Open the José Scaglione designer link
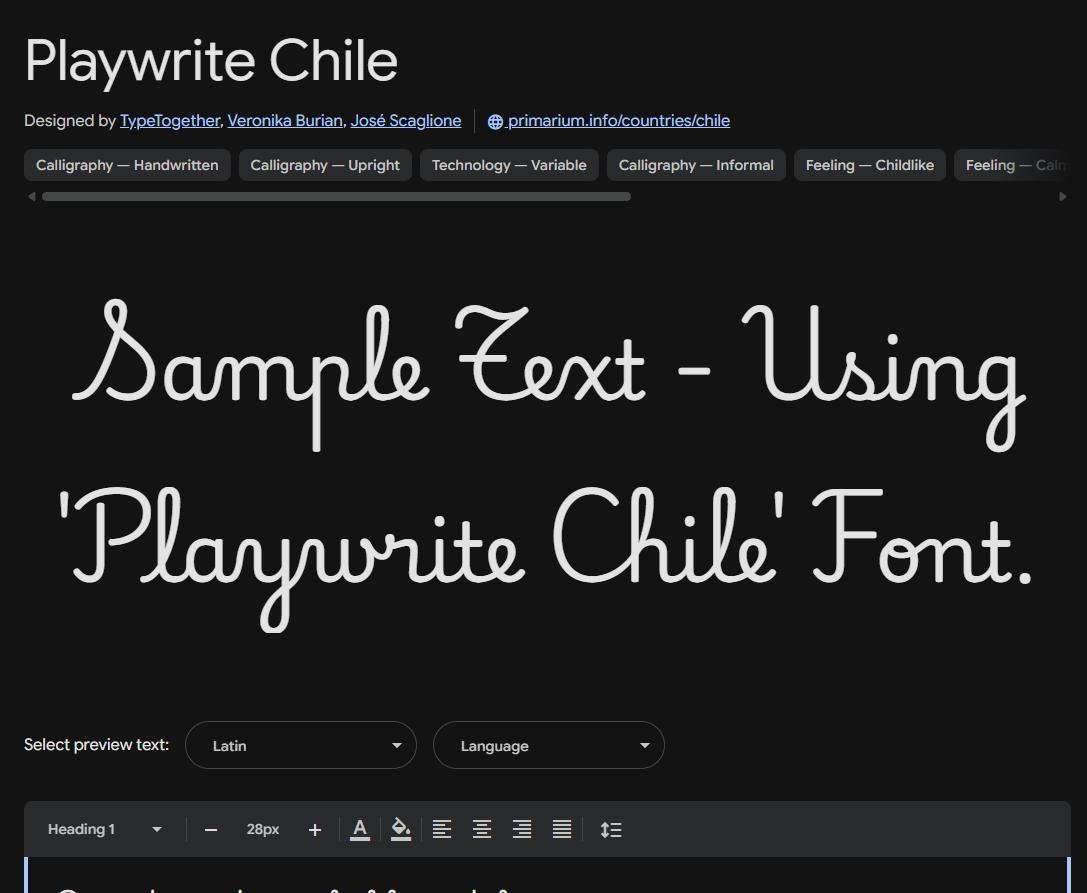This screenshot has width=1087, height=893. click(406, 121)
